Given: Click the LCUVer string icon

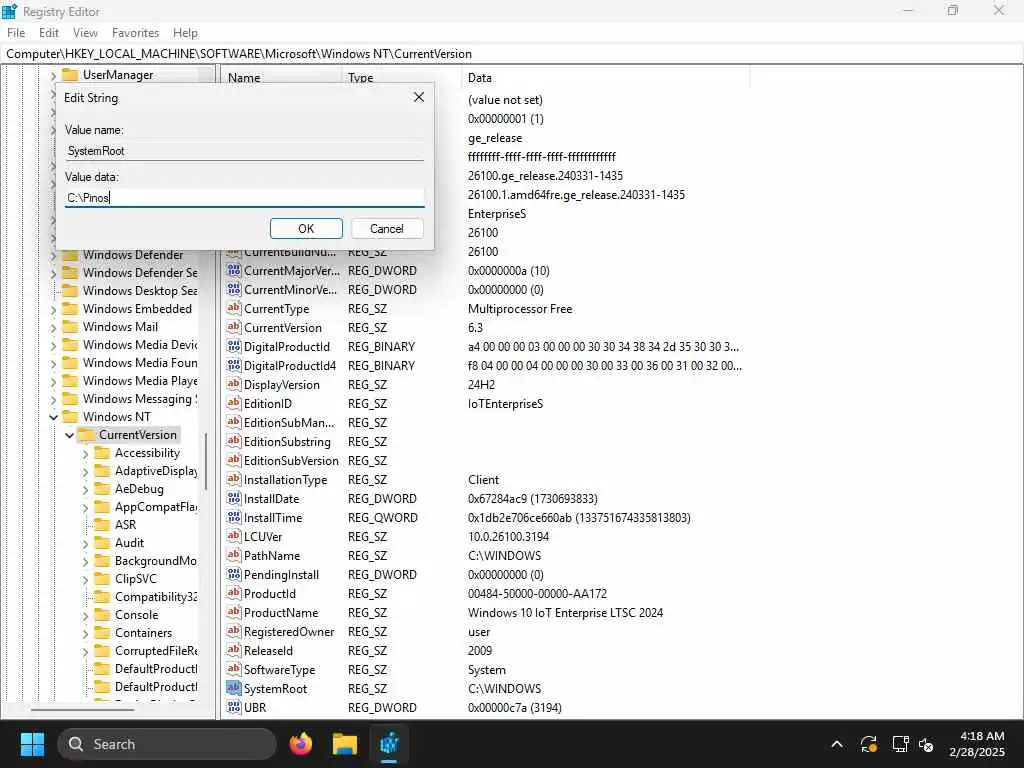Looking at the screenshot, I should pyautogui.click(x=234, y=536).
